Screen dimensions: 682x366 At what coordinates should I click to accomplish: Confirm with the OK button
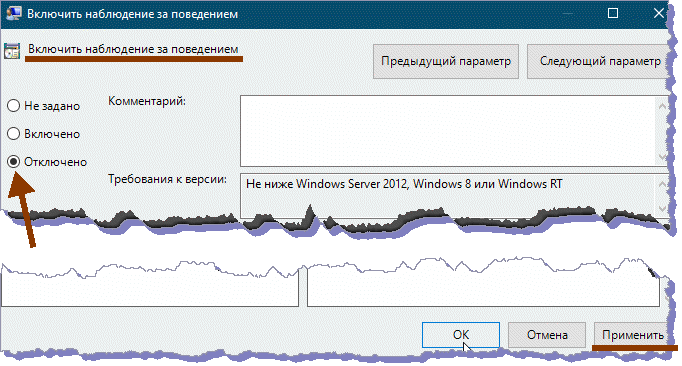(x=461, y=335)
